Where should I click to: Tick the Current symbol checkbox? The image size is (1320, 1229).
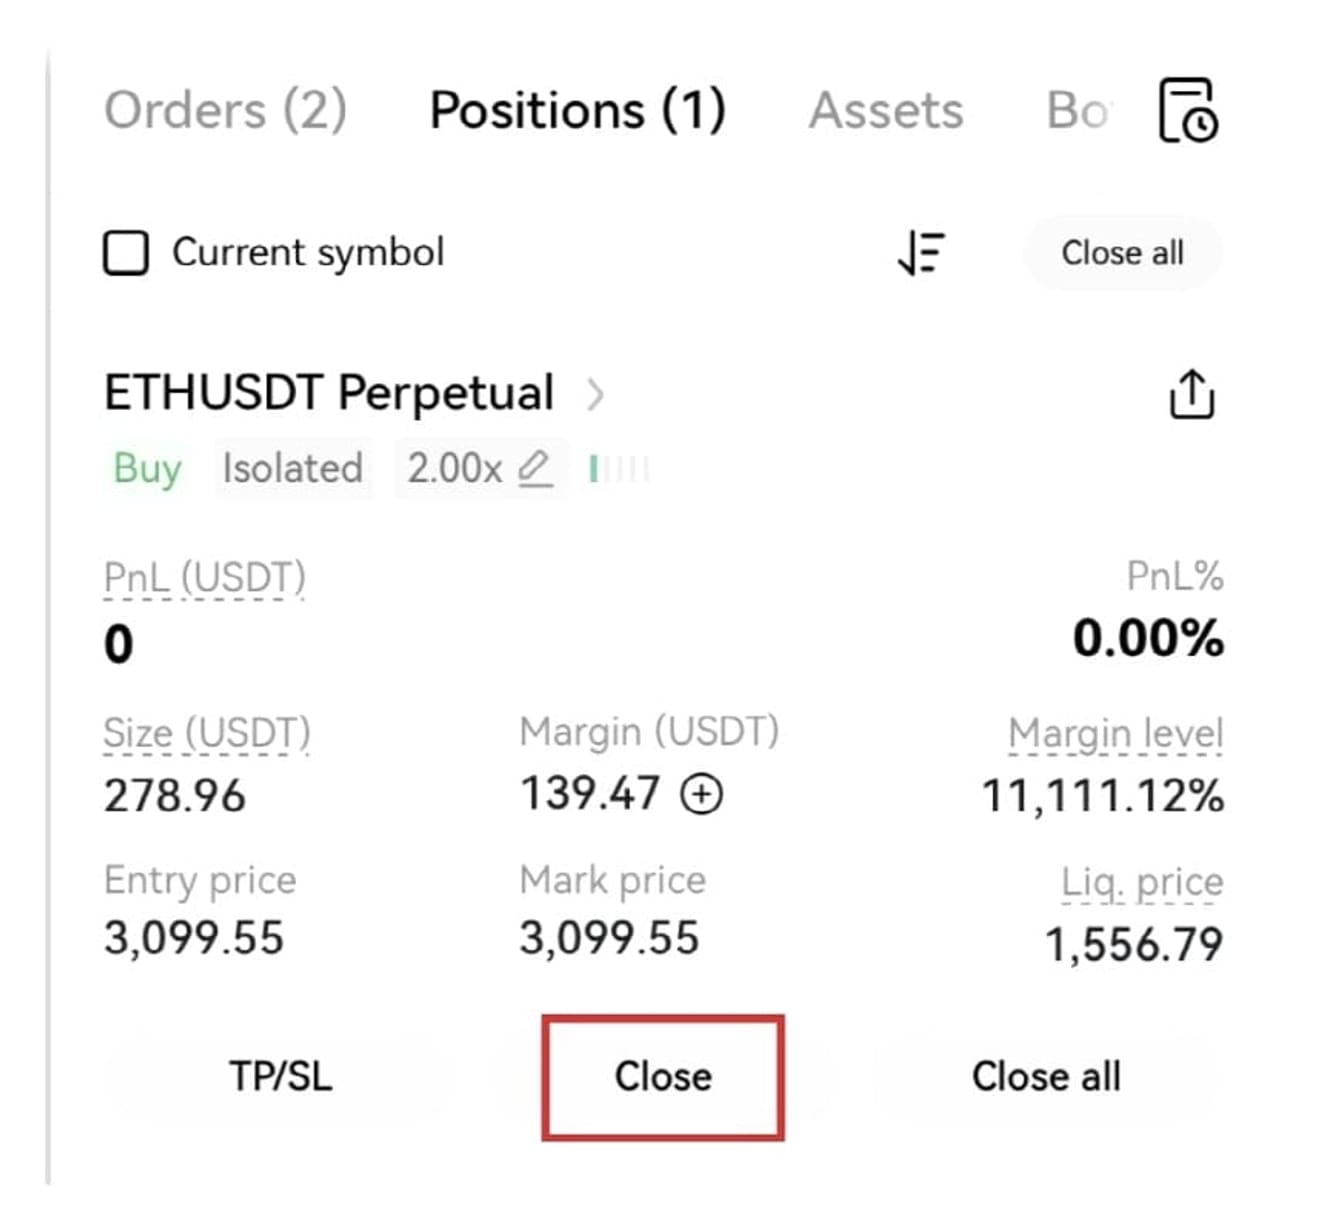pyautogui.click(x=126, y=253)
